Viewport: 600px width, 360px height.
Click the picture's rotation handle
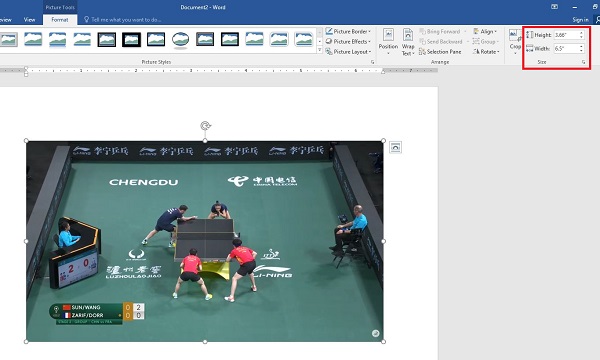(205, 125)
